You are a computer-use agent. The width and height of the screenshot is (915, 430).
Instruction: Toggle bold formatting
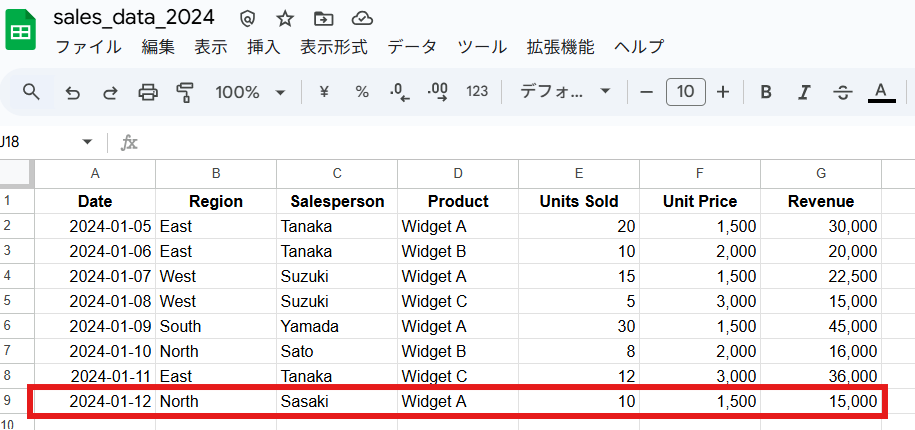(766, 92)
